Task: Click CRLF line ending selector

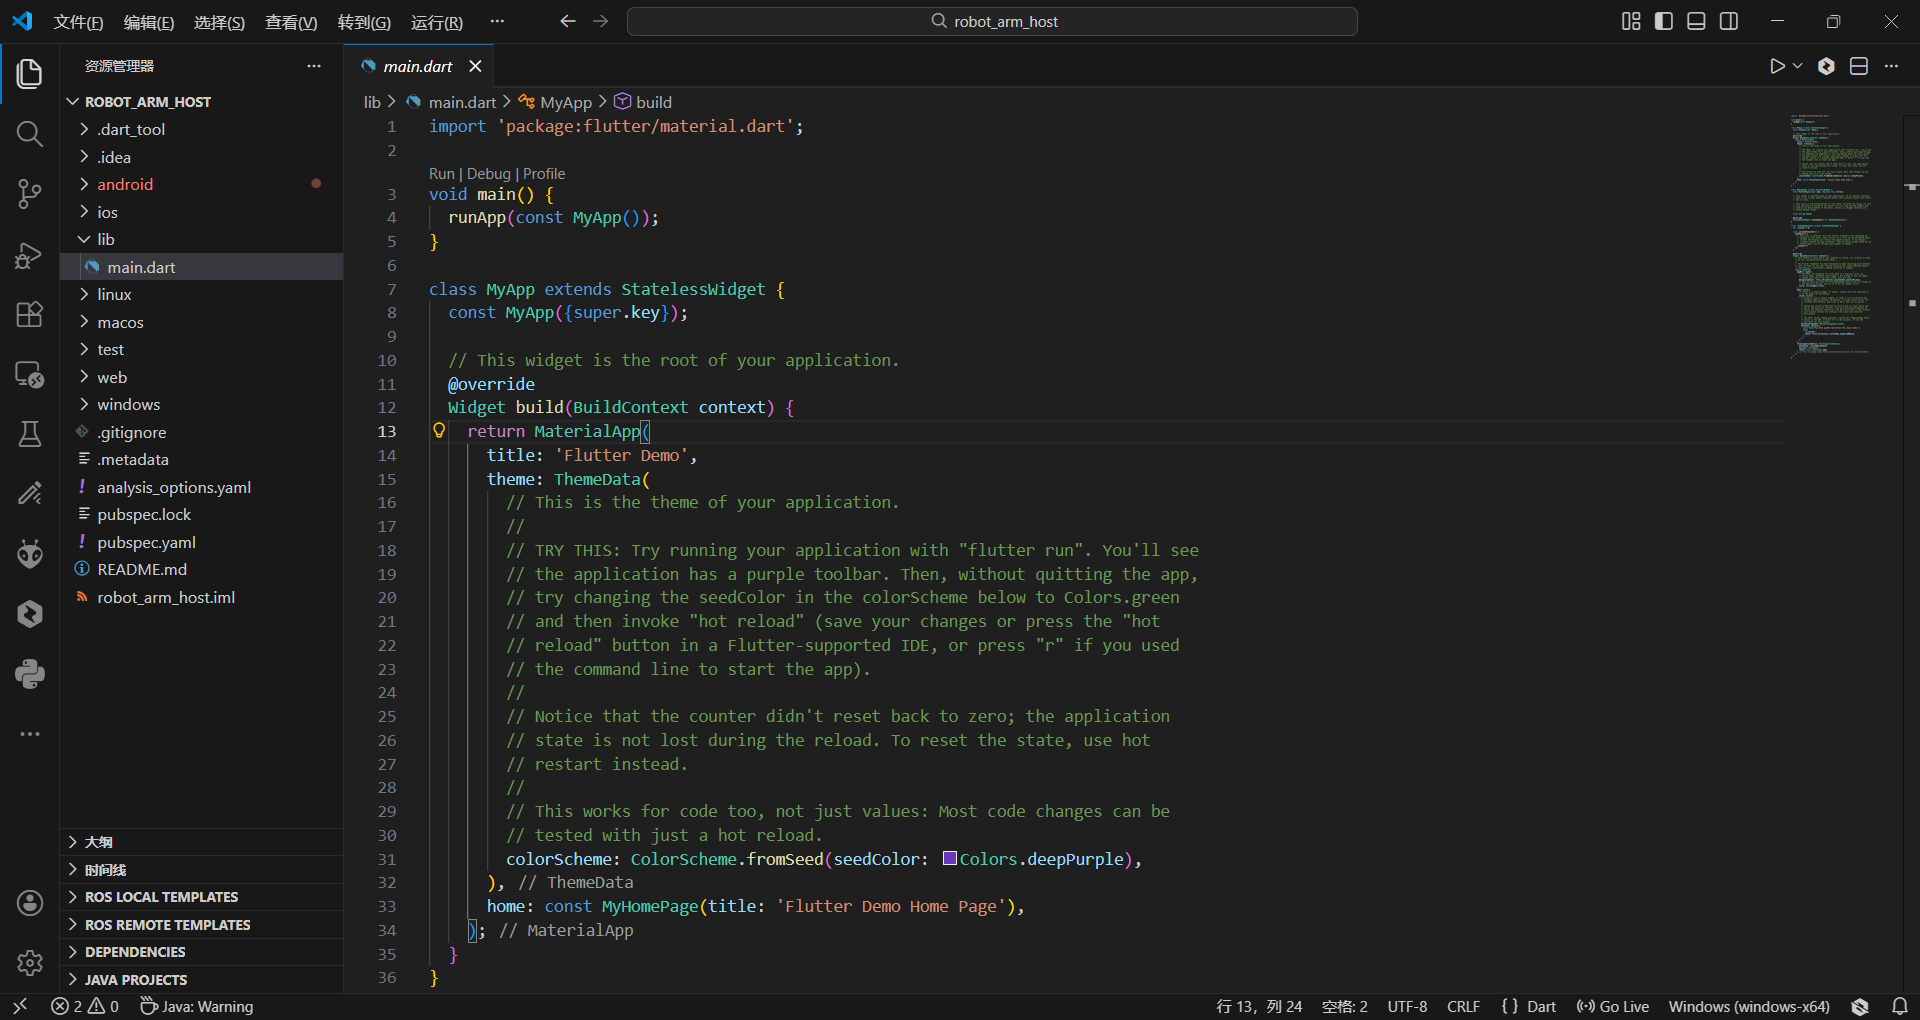Action: tap(1463, 1006)
